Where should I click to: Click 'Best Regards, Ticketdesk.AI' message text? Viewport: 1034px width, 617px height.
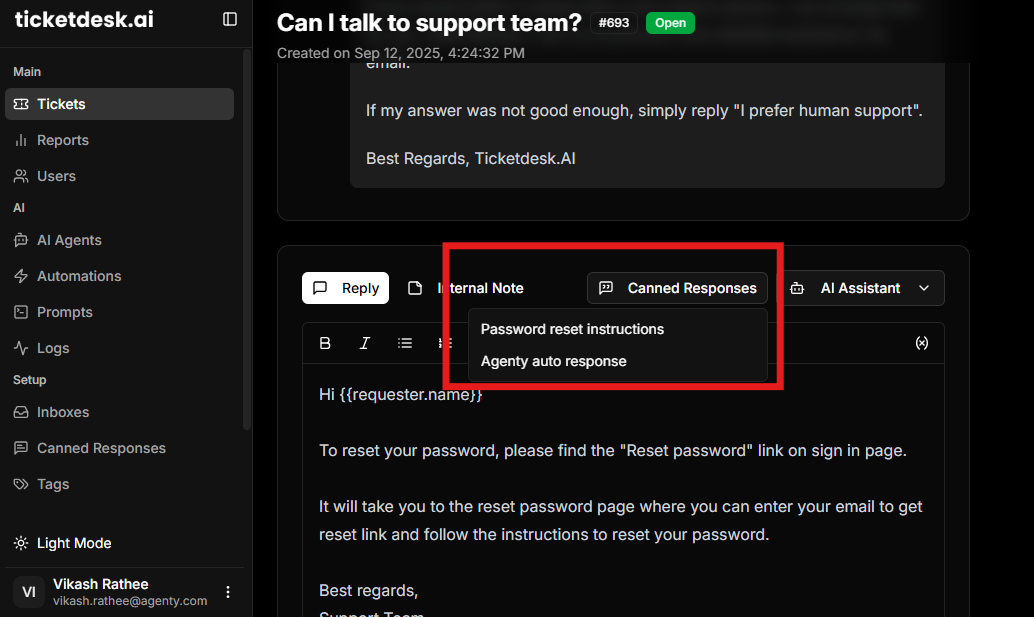(471, 158)
